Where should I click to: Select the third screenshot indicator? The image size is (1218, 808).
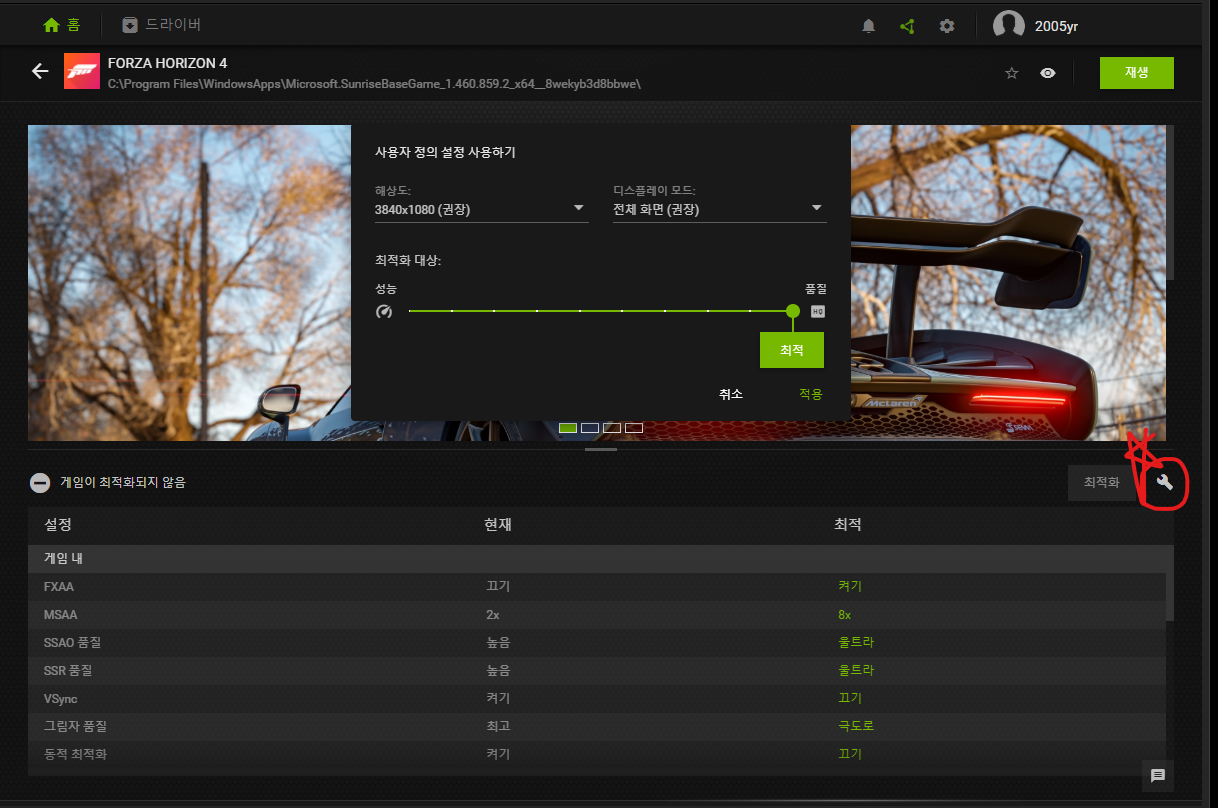[x=612, y=428]
